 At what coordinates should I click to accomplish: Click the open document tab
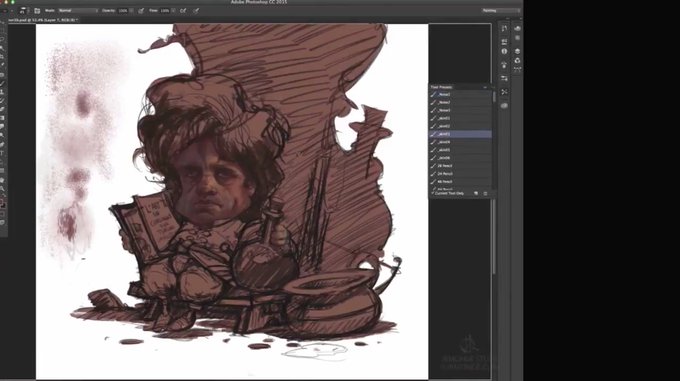click(41, 20)
